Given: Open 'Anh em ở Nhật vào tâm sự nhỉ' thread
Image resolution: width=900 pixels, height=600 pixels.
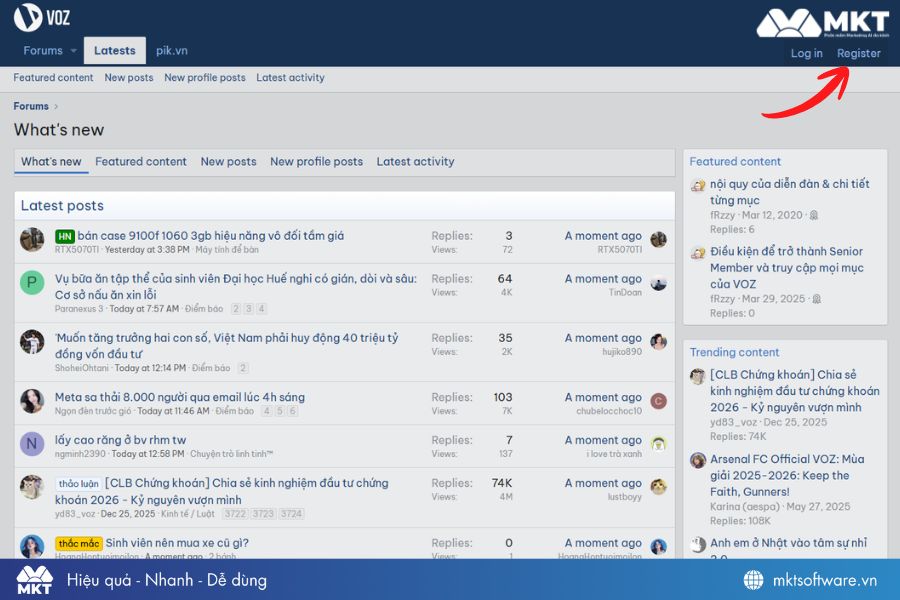Looking at the screenshot, I should click(x=788, y=547).
